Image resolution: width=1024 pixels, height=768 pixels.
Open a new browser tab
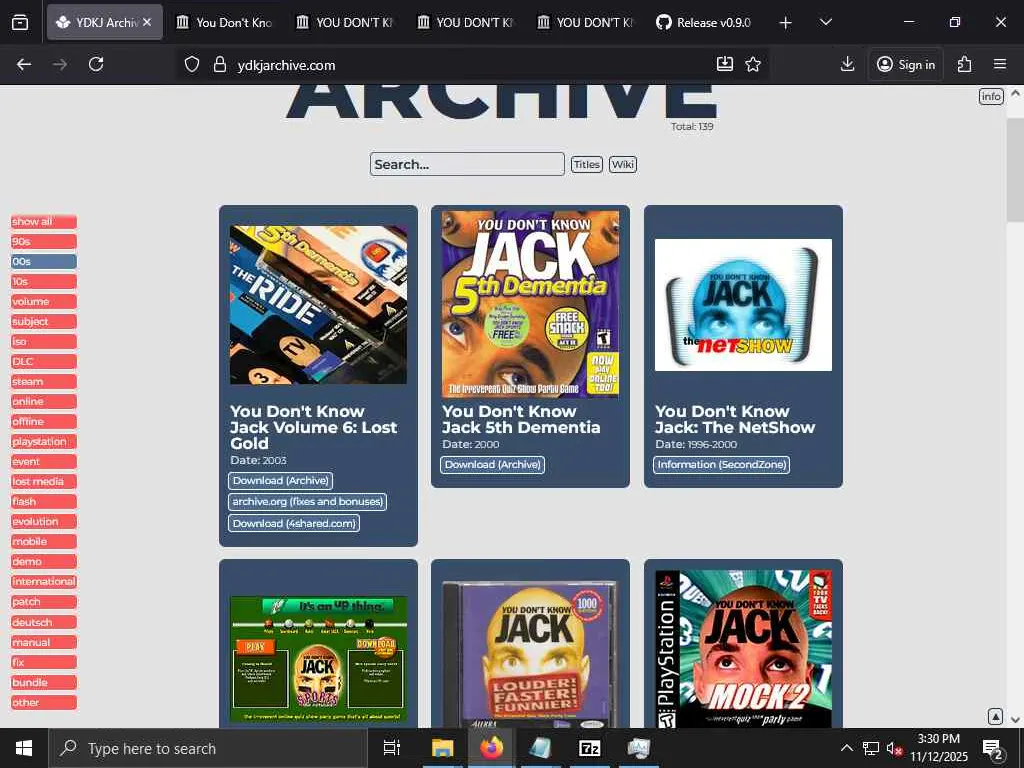786,22
